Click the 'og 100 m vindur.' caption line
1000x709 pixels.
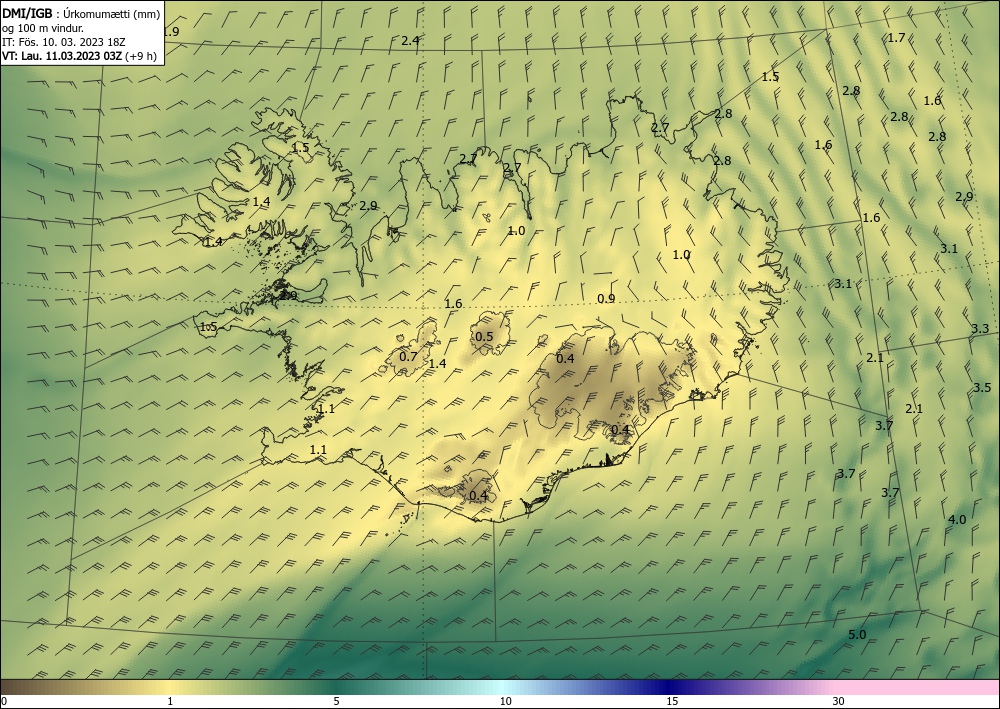[x=43, y=28]
